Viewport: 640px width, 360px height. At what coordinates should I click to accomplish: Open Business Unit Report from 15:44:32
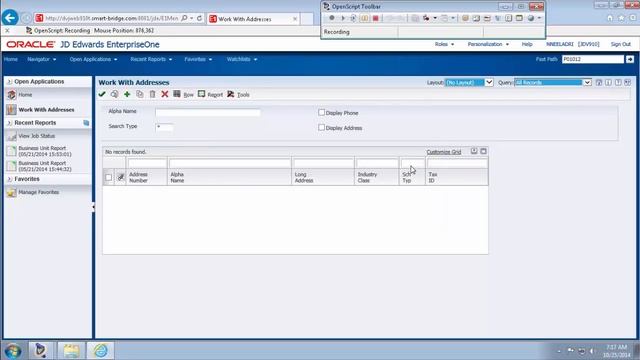(x=45, y=166)
